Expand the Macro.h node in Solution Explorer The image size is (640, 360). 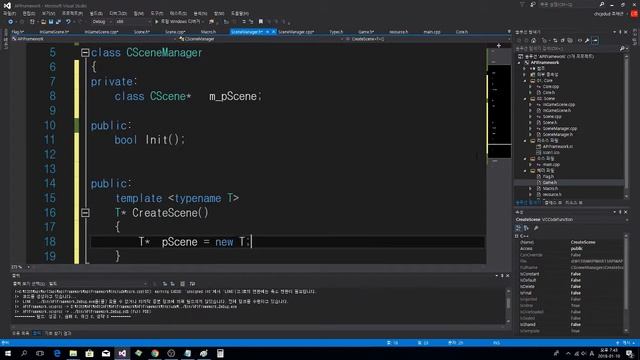coord(531,189)
